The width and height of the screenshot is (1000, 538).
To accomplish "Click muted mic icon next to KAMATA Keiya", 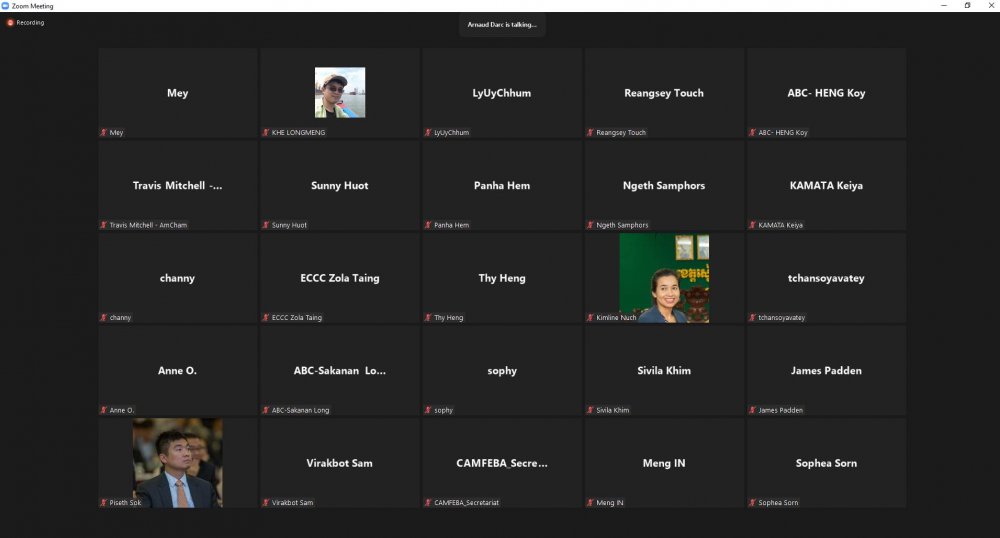I will [x=751, y=225].
